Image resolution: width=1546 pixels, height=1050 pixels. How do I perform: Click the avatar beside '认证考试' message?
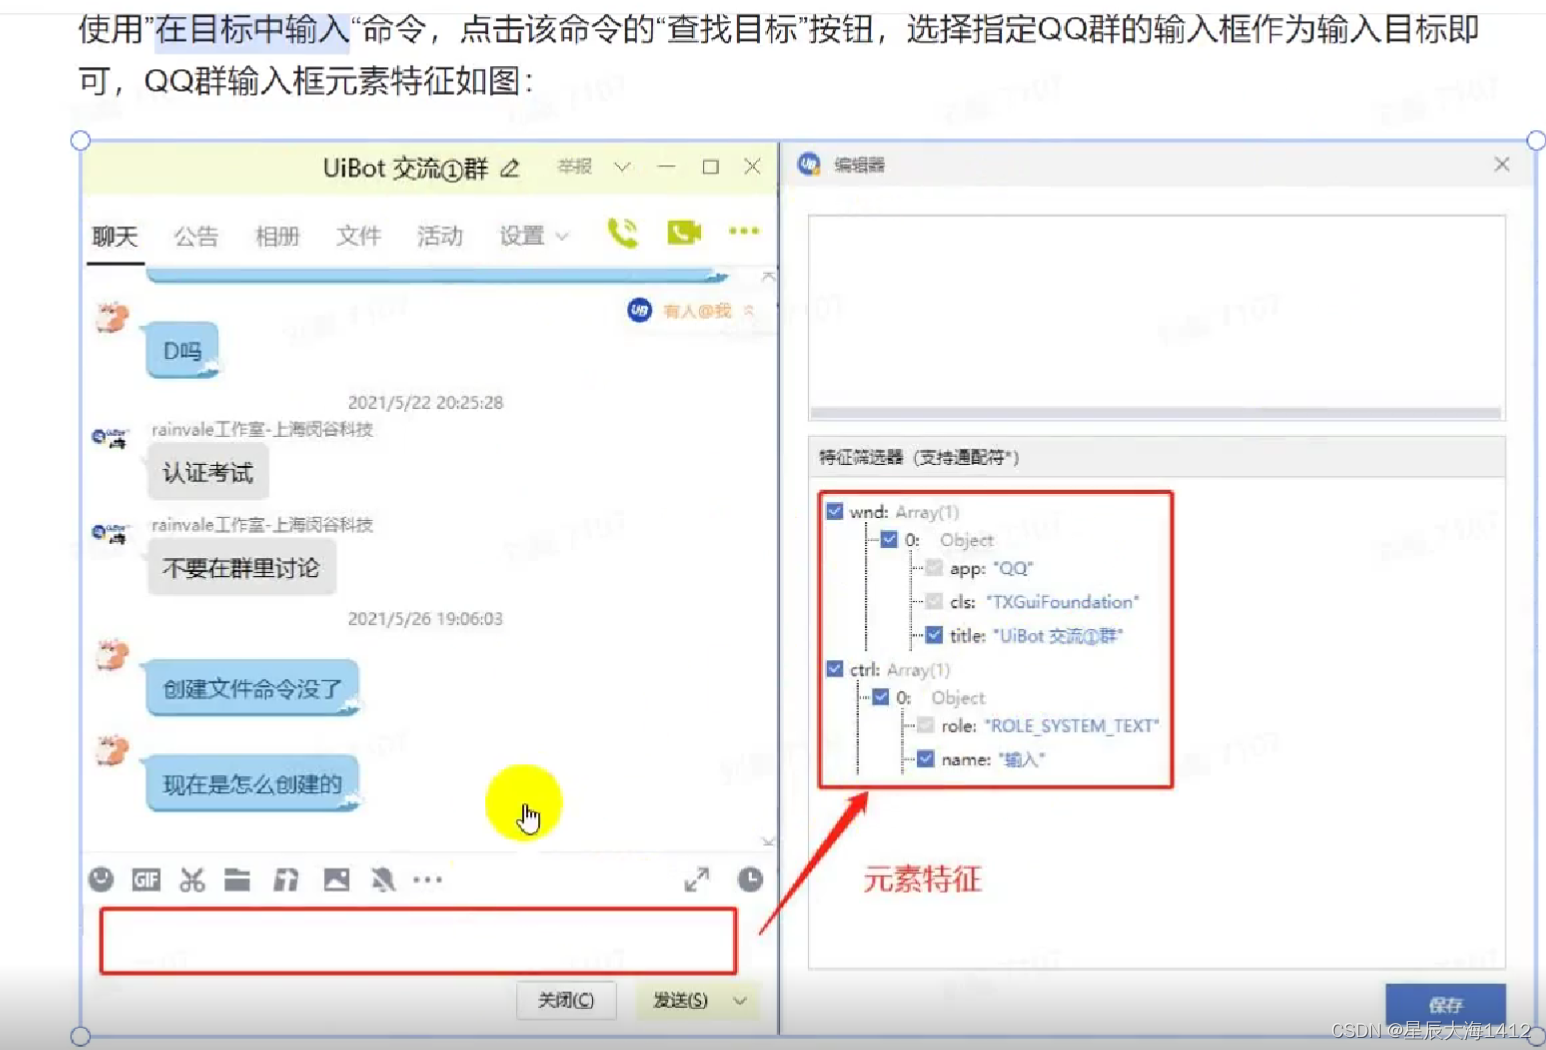[110, 438]
